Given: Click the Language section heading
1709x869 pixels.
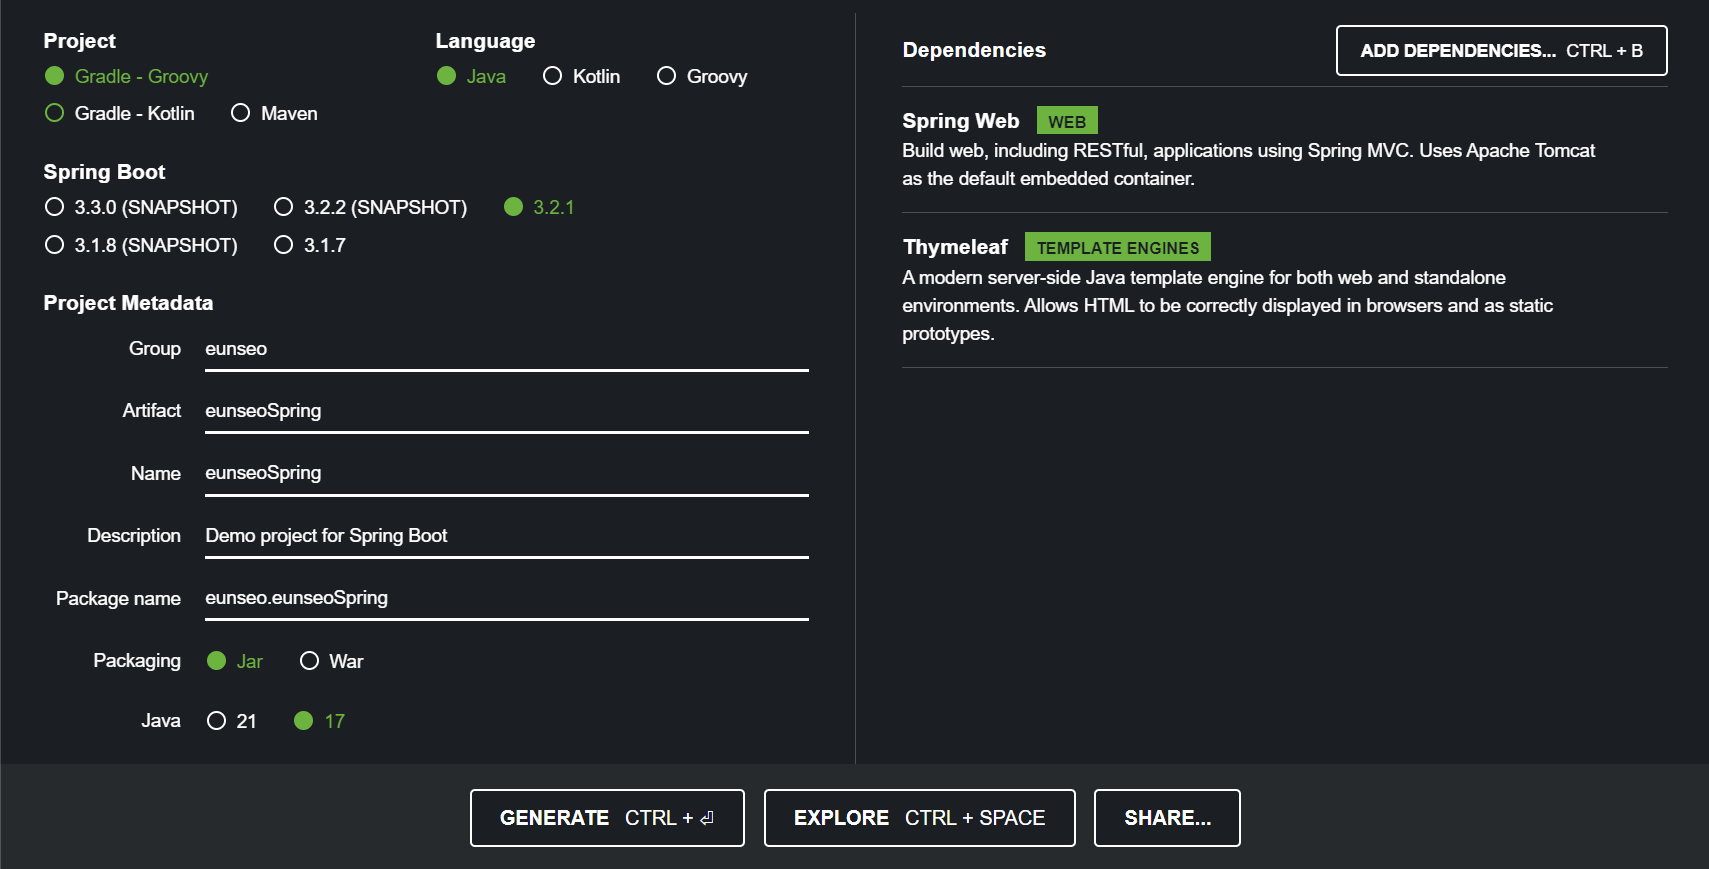Looking at the screenshot, I should pos(485,41).
